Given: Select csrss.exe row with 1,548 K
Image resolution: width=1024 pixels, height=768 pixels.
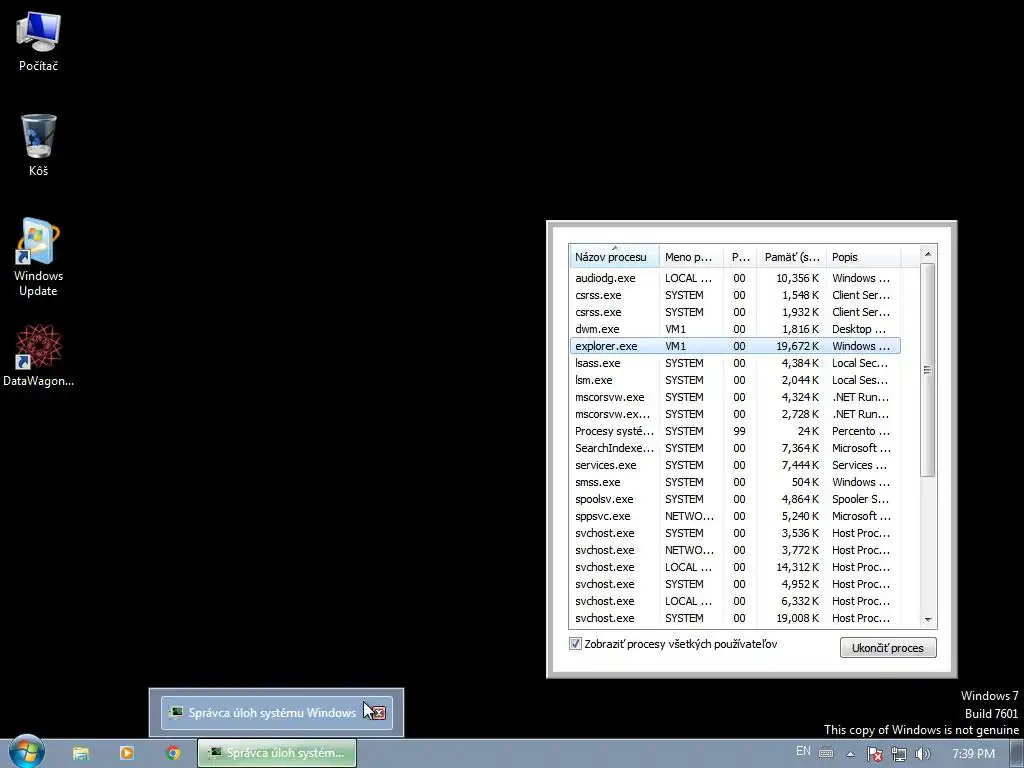Looking at the screenshot, I should click(735, 295).
